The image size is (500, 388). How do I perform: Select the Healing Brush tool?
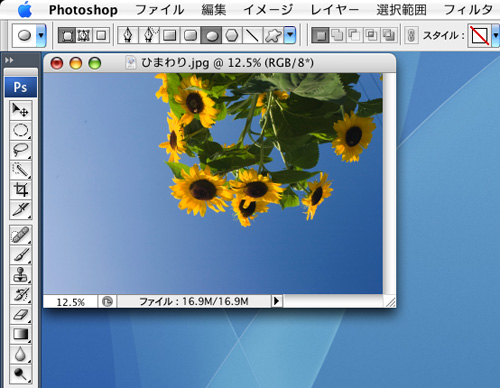[21, 235]
